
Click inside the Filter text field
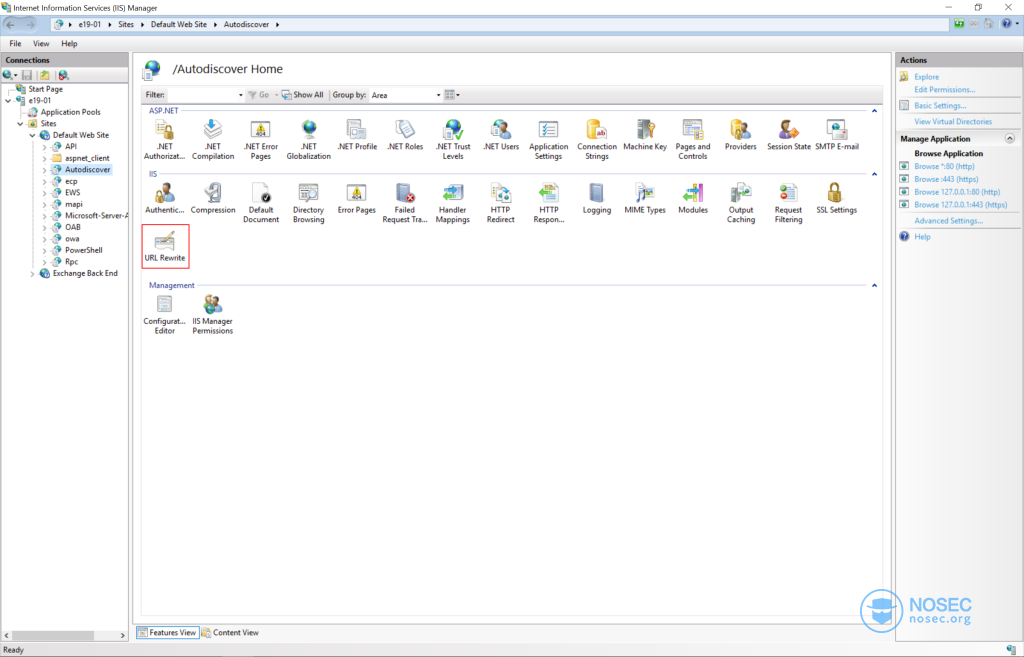pos(202,95)
